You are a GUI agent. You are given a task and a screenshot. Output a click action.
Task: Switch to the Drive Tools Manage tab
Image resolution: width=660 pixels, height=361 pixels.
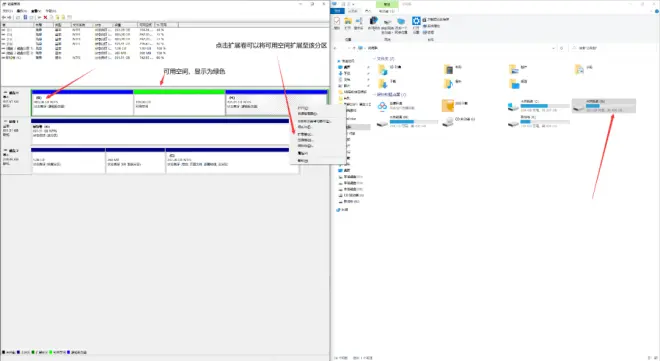pos(387,11)
